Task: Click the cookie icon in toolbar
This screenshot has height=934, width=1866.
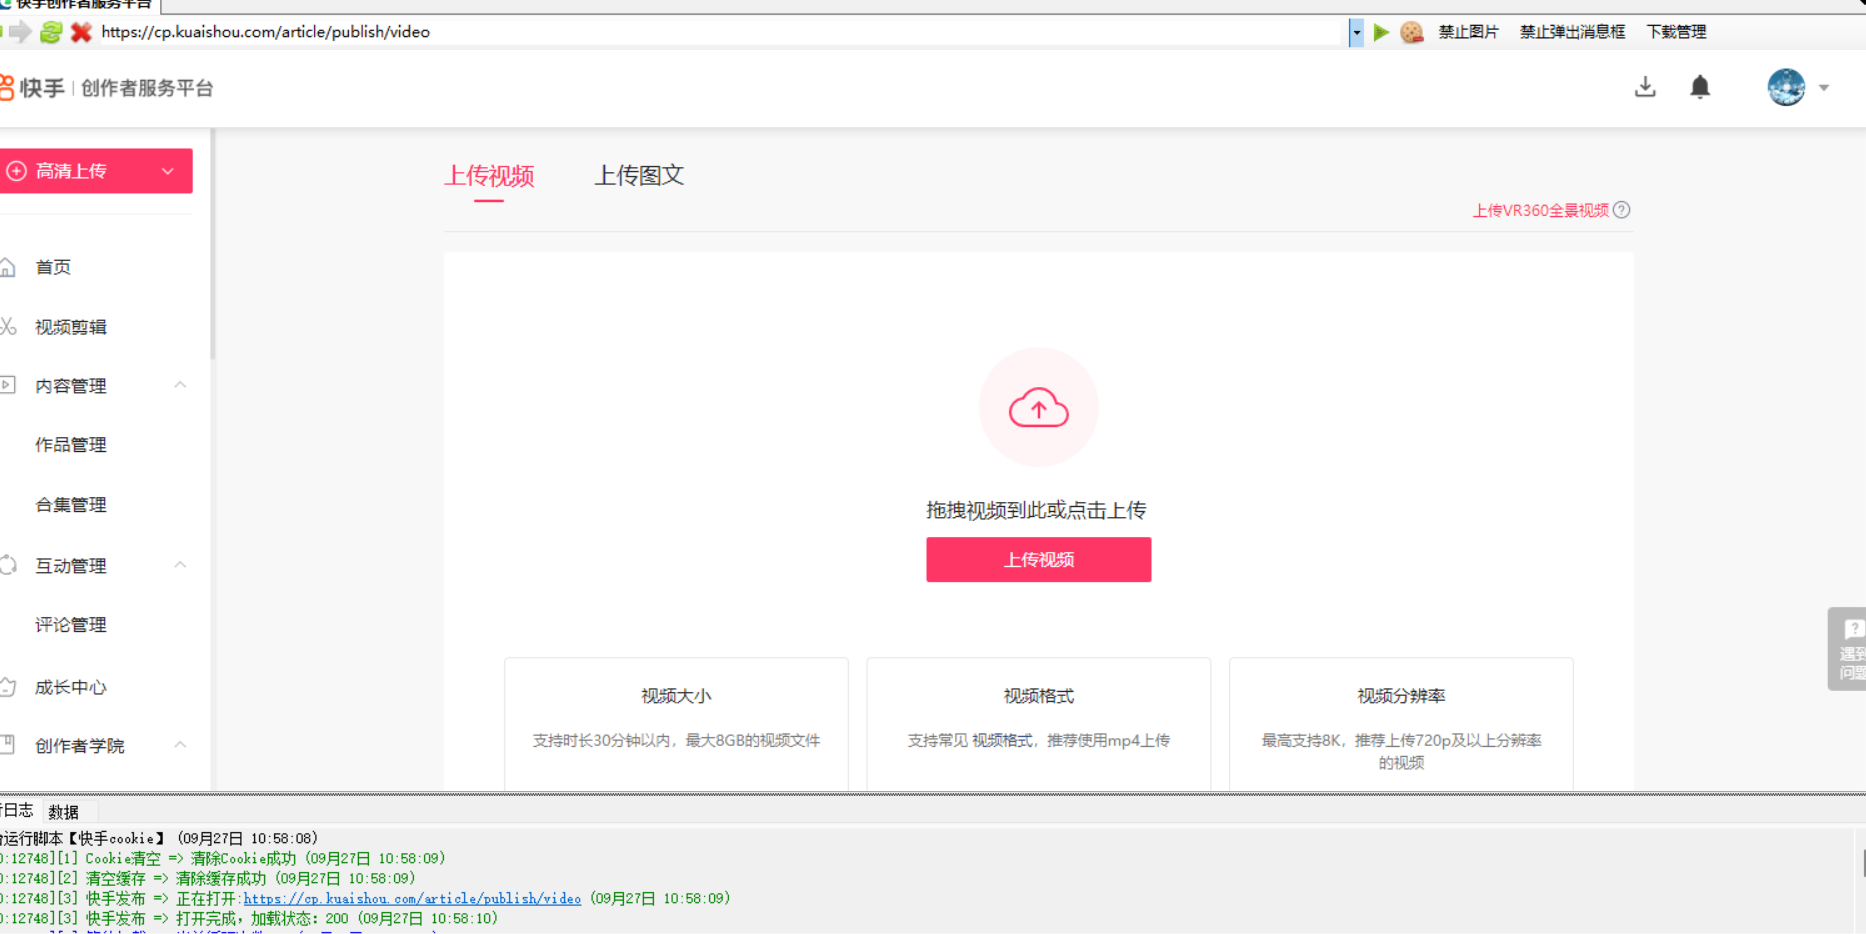Action: (x=1411, y=32)
